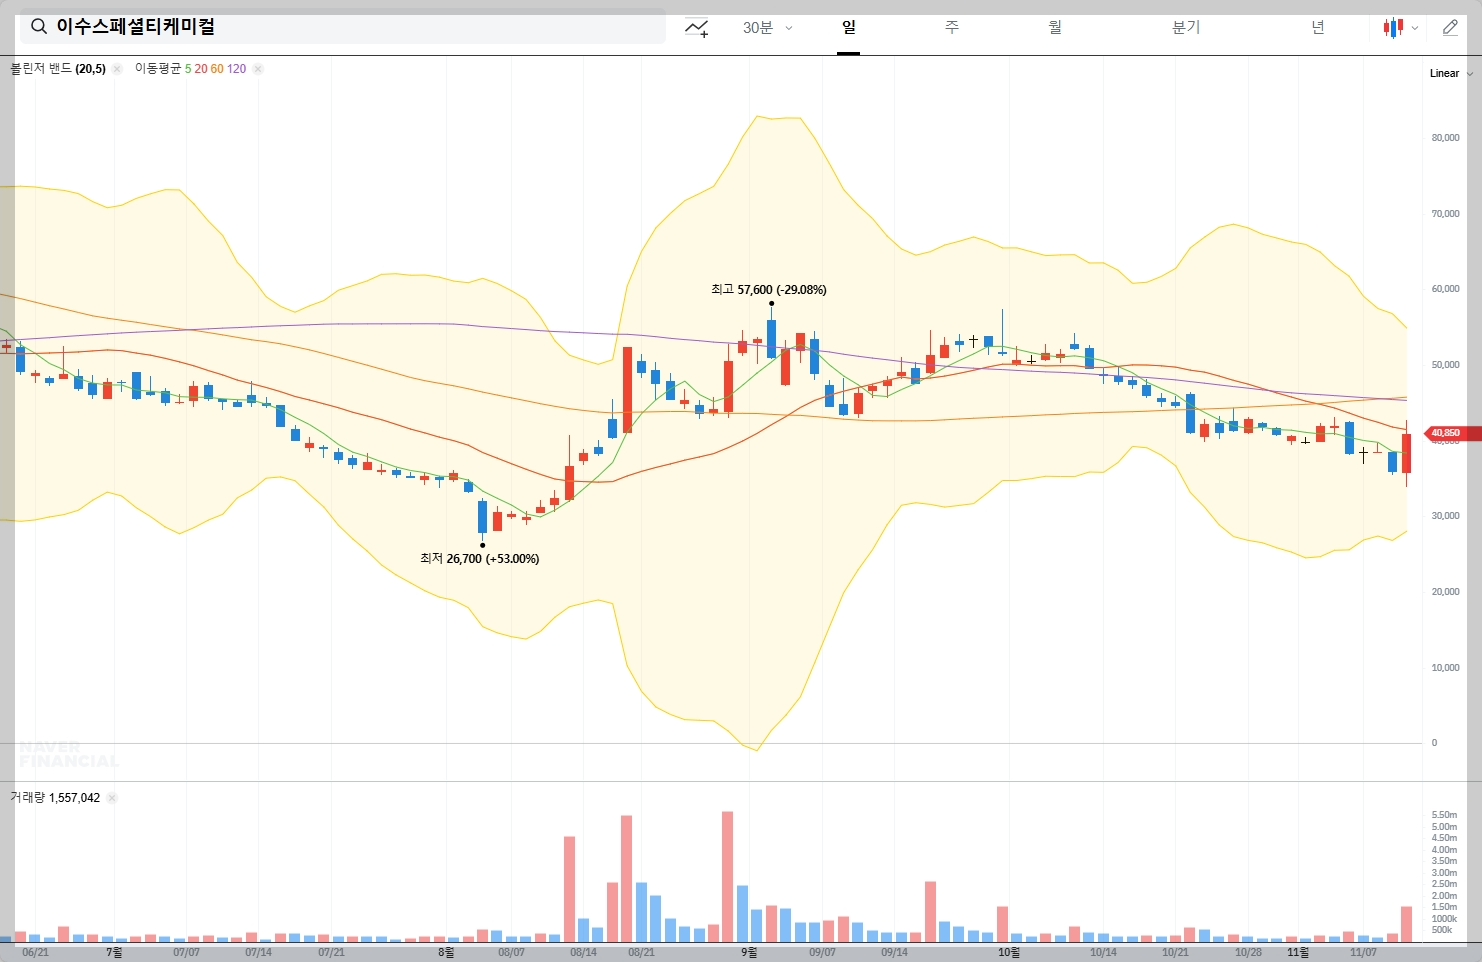Click the 80,000 price axis label
The image size is (1482, 962).
coord(1445,138)
